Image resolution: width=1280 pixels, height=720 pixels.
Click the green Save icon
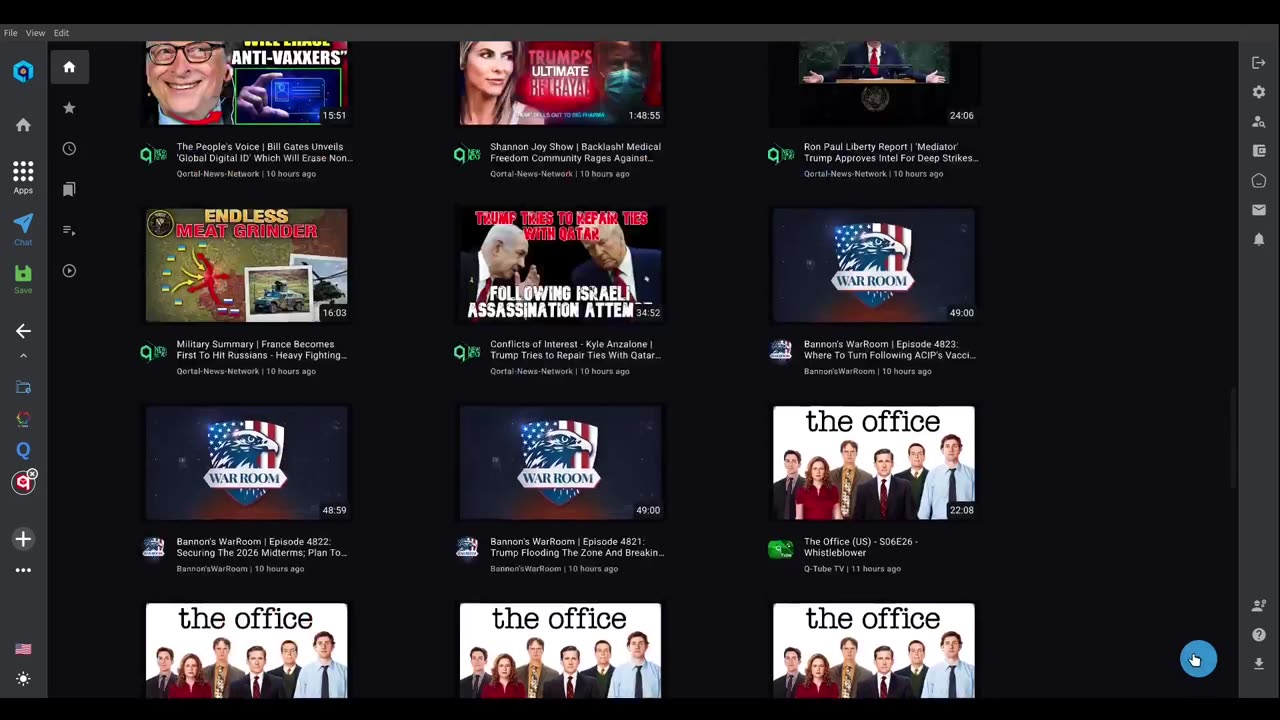23,278
